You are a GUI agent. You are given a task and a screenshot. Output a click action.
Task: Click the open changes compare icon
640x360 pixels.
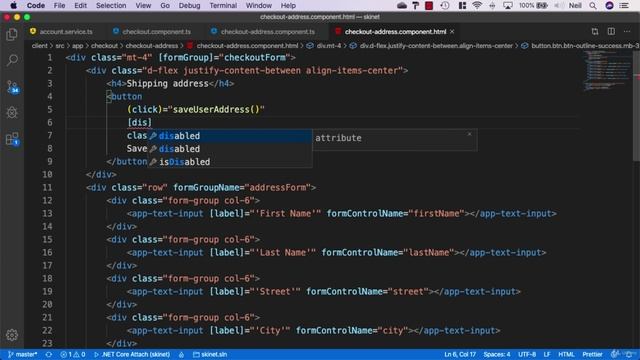[595, 31]
